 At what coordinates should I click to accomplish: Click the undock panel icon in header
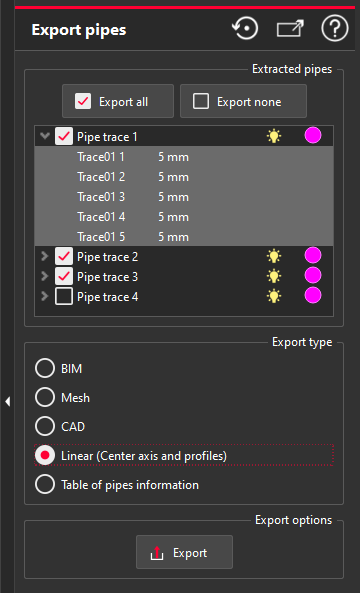(290, 29)
